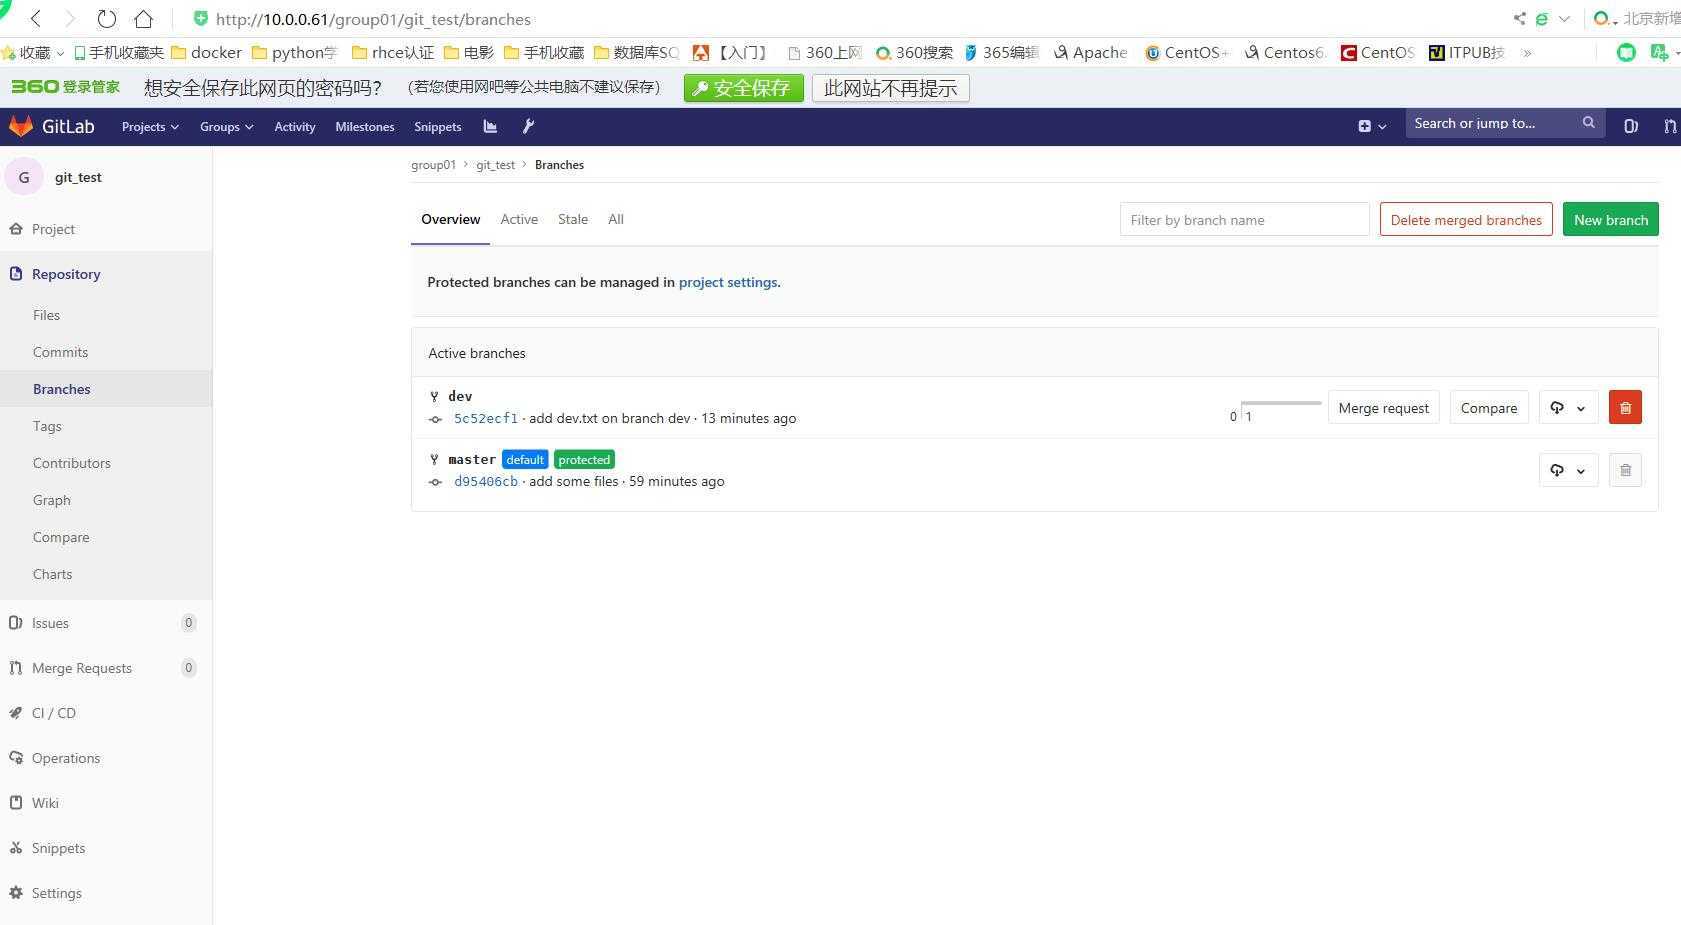
Task: Open commit 5c52ecf1 link
Action: (486, 419)
